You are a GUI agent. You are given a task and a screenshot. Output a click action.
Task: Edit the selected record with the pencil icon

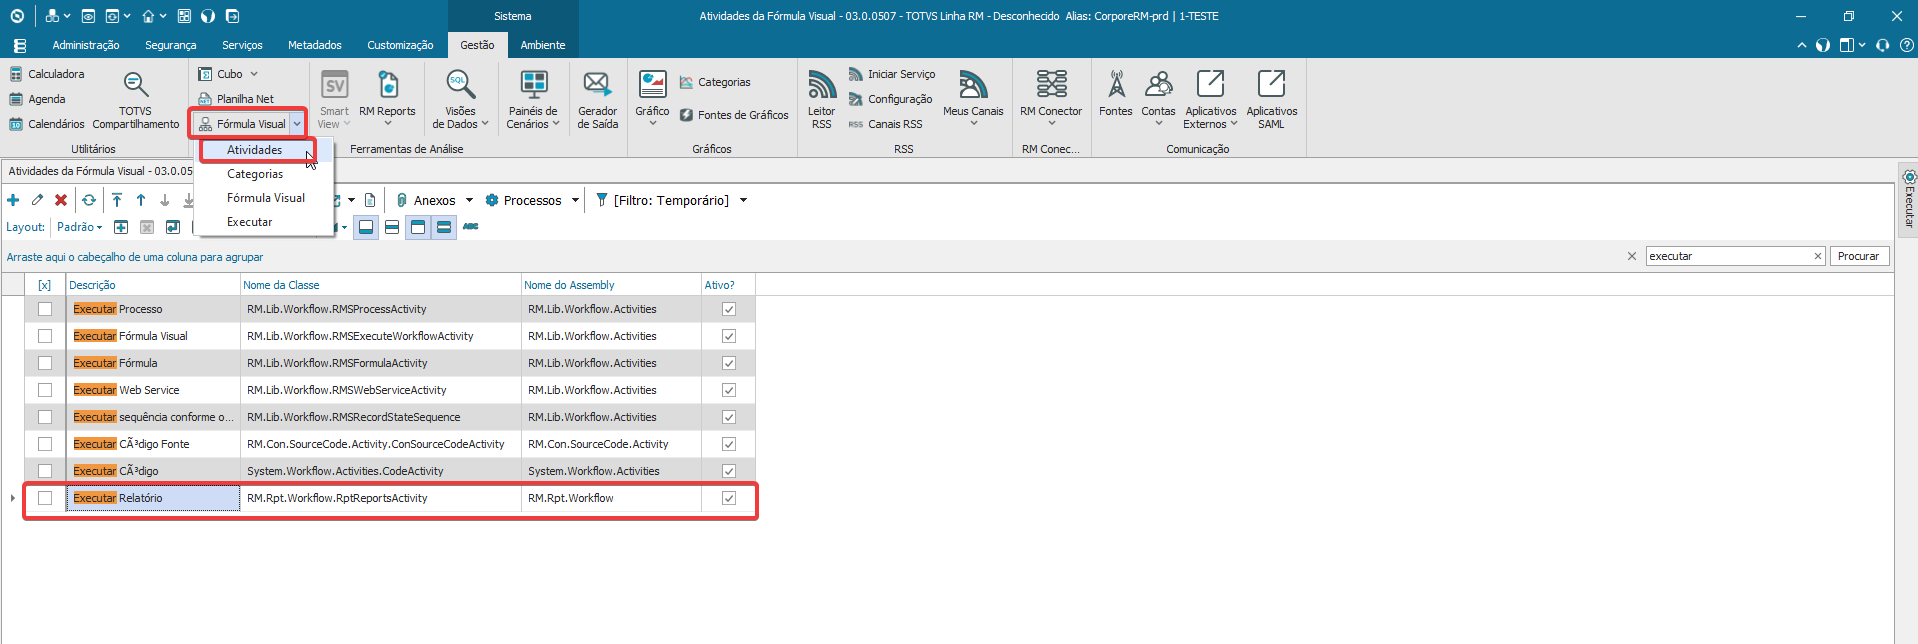[x=37, y=200]
